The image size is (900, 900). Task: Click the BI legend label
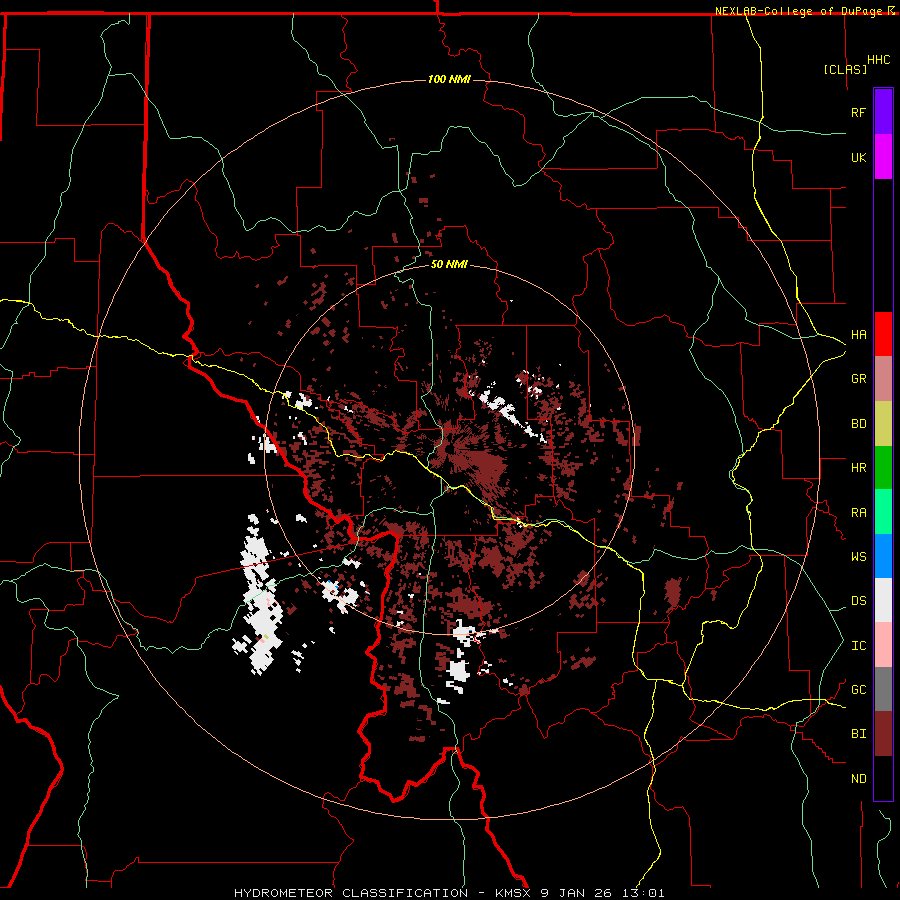[858, 734]
